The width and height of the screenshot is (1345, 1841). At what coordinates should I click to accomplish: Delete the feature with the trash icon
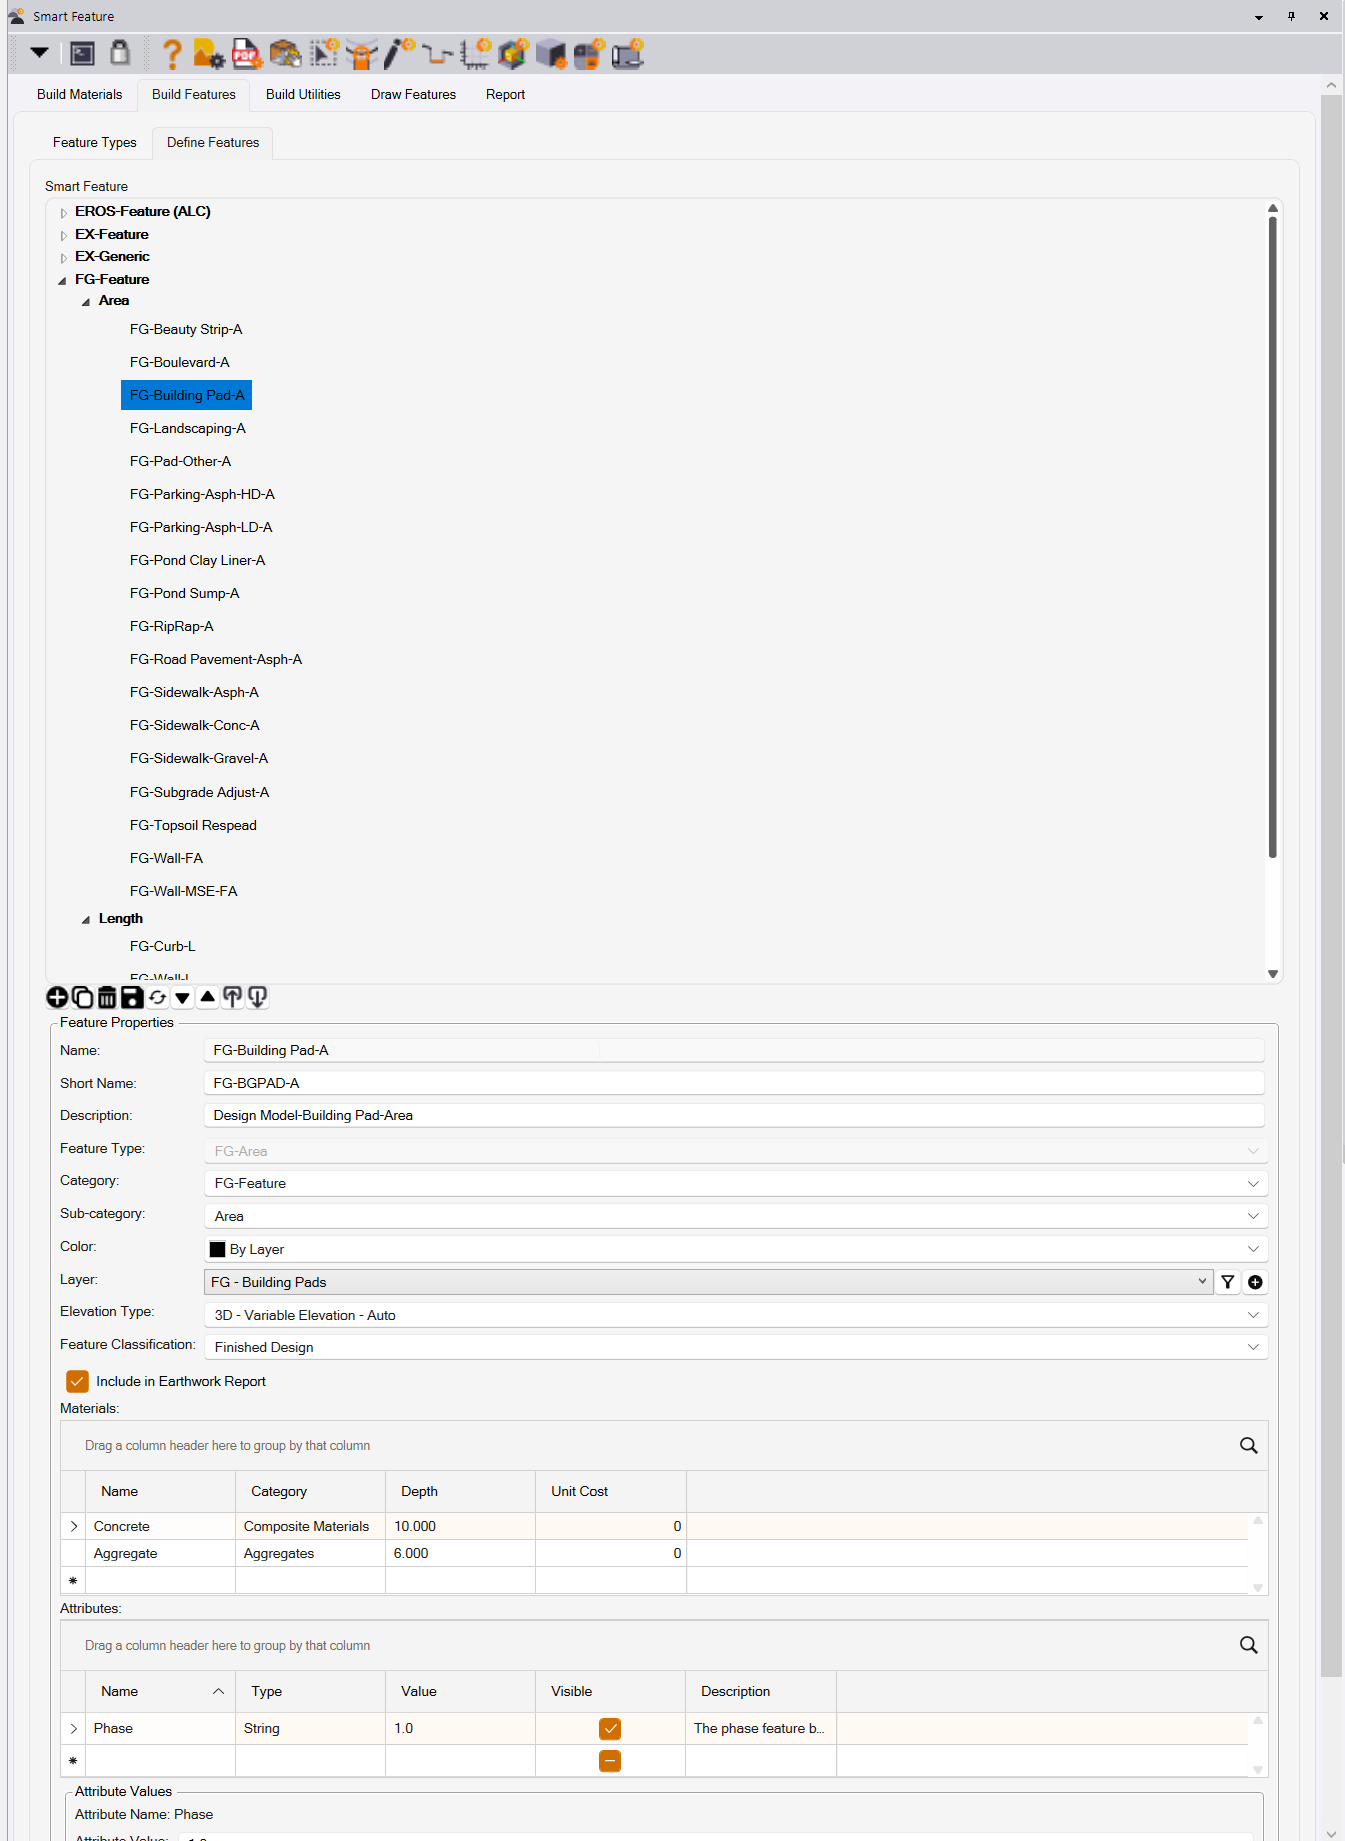click(107, 997)
